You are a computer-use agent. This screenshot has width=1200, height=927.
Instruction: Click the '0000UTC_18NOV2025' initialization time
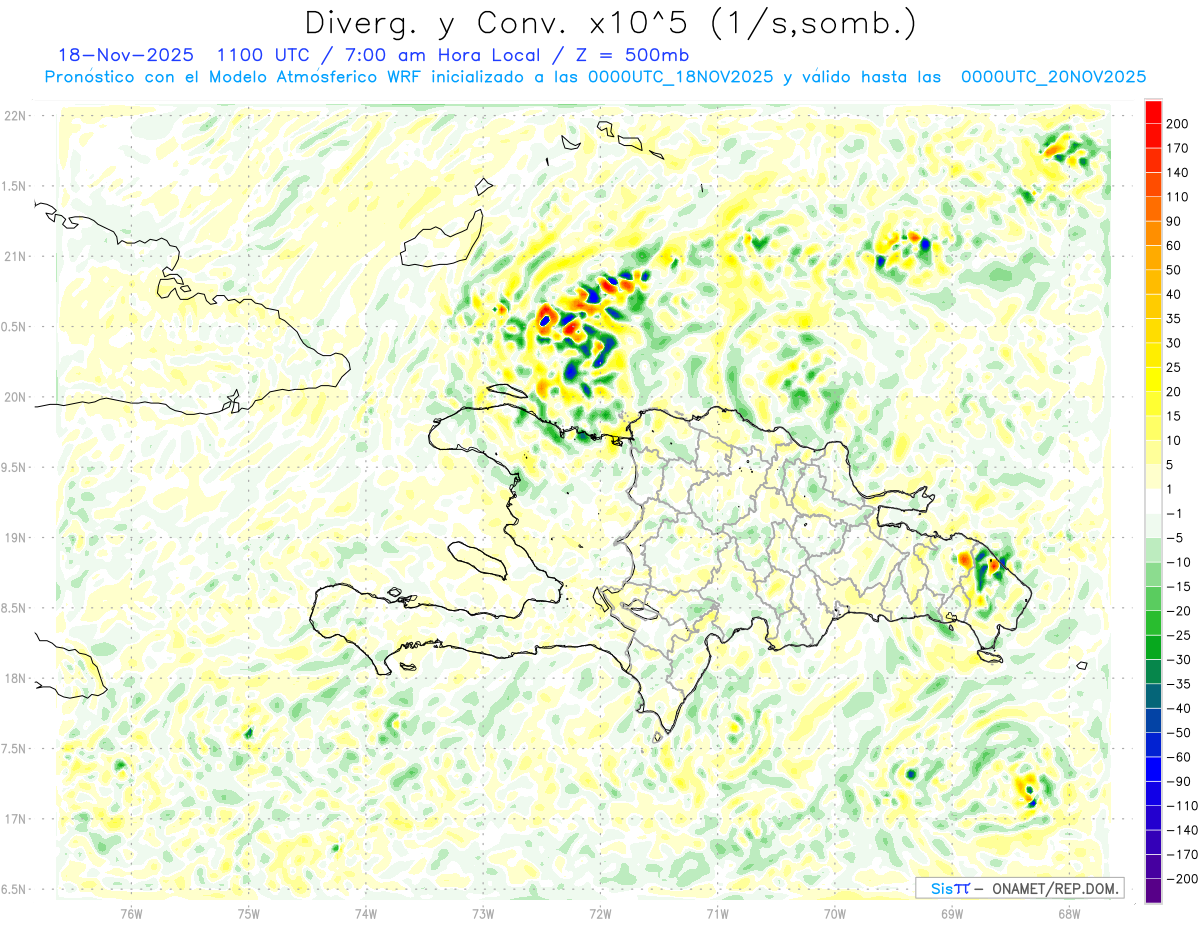pos(680,77)
